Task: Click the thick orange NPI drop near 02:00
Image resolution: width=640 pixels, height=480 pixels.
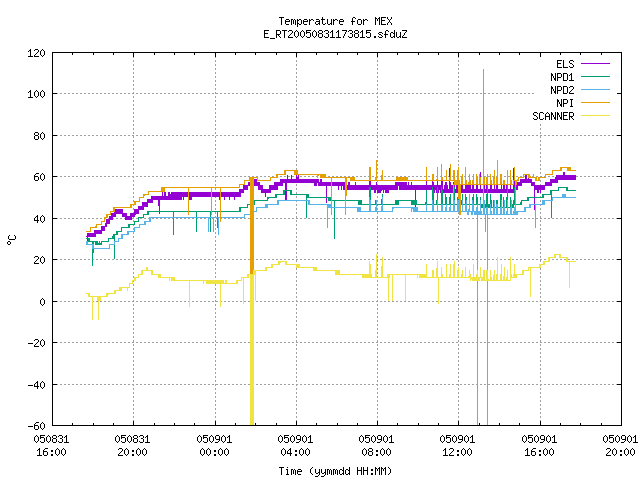Action: point(252,225)
